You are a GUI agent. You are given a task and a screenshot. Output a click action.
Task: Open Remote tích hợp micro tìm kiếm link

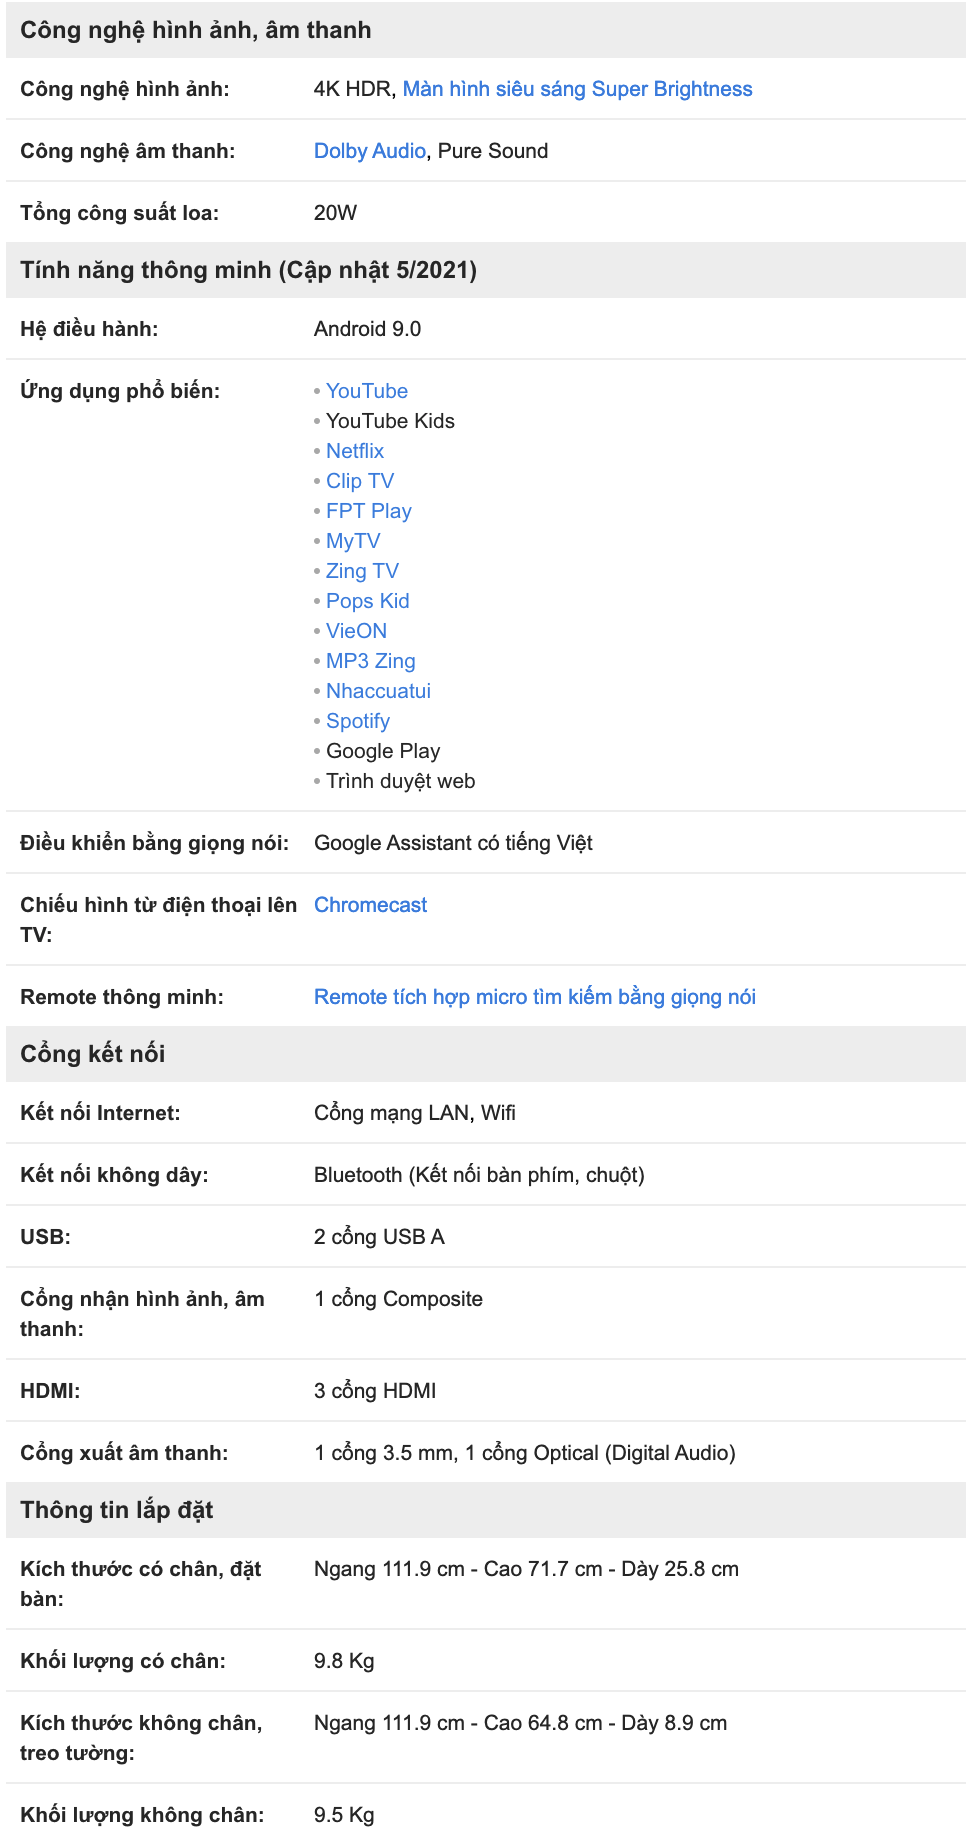pos(535,997)
